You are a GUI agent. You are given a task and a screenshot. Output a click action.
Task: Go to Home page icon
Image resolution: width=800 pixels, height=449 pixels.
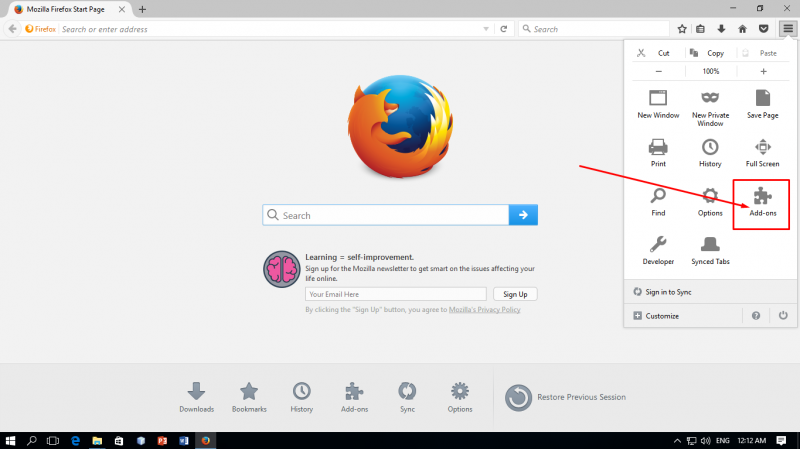[742, 29]
